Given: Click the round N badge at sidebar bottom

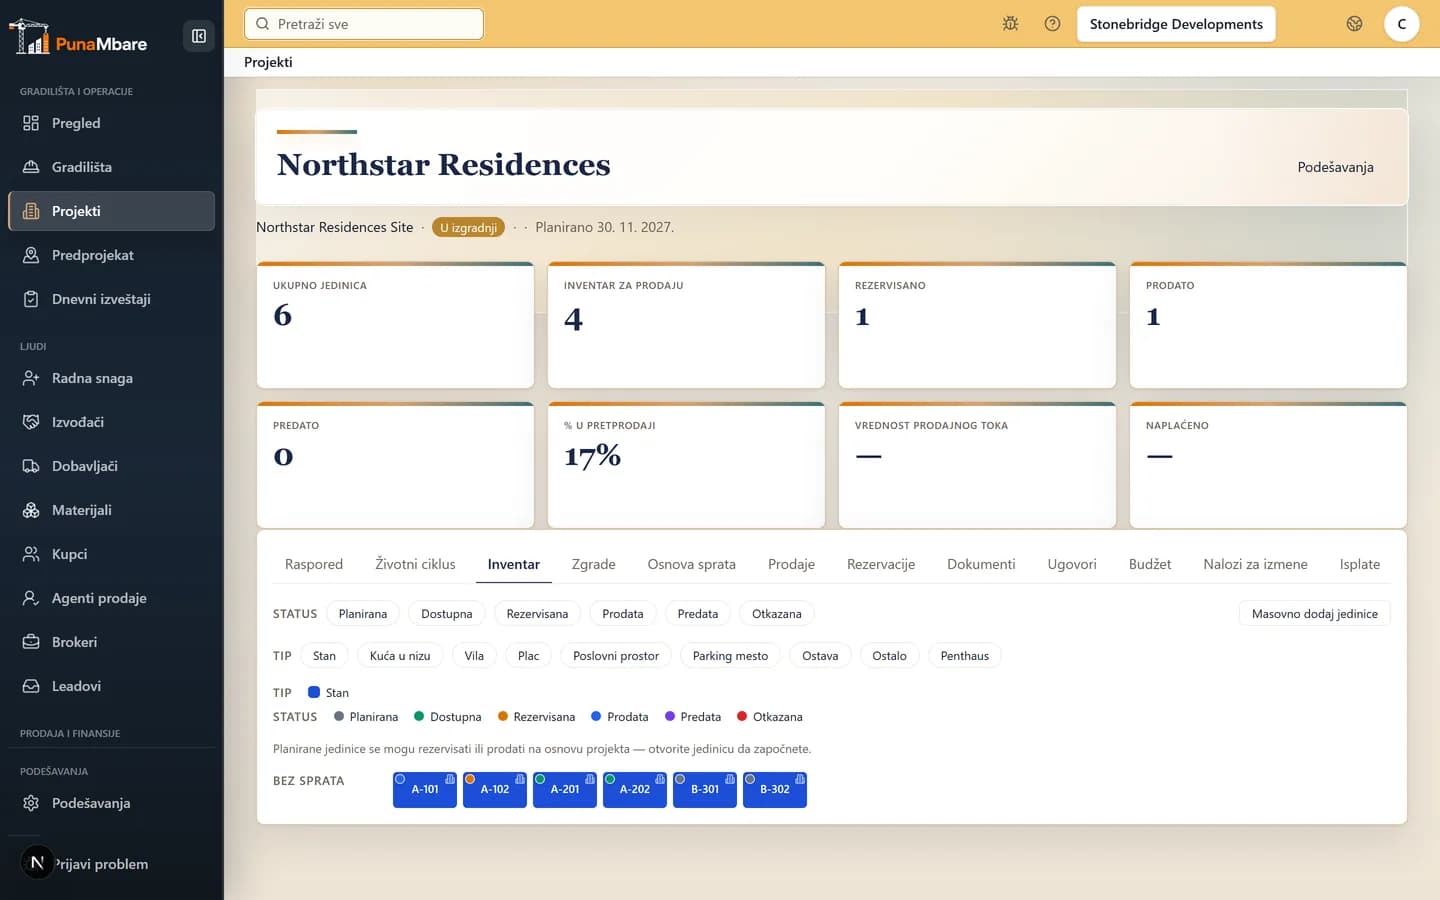Looking at the screenshot, I should click(x=37, y=862).
